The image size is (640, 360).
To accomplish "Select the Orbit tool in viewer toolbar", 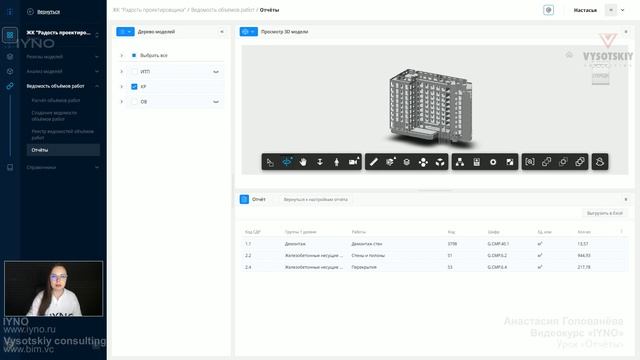I will point(287,162).
